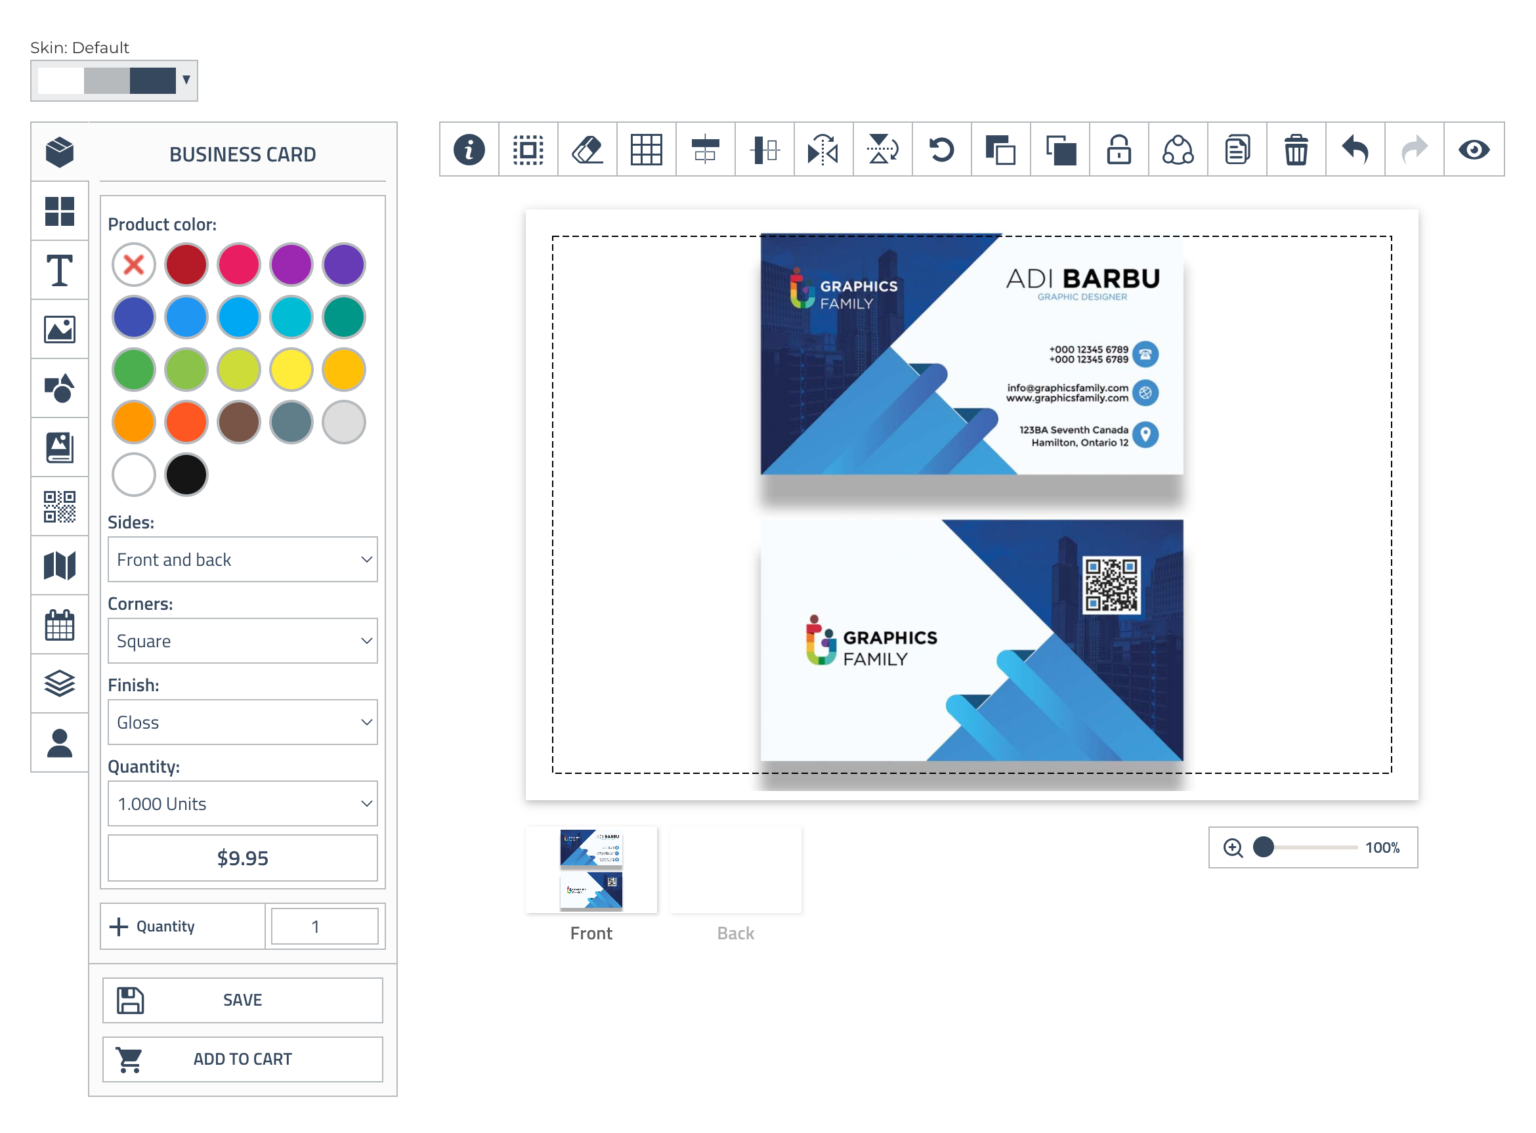
Task: Open the Layers panel icon
Action: point(60,684)
